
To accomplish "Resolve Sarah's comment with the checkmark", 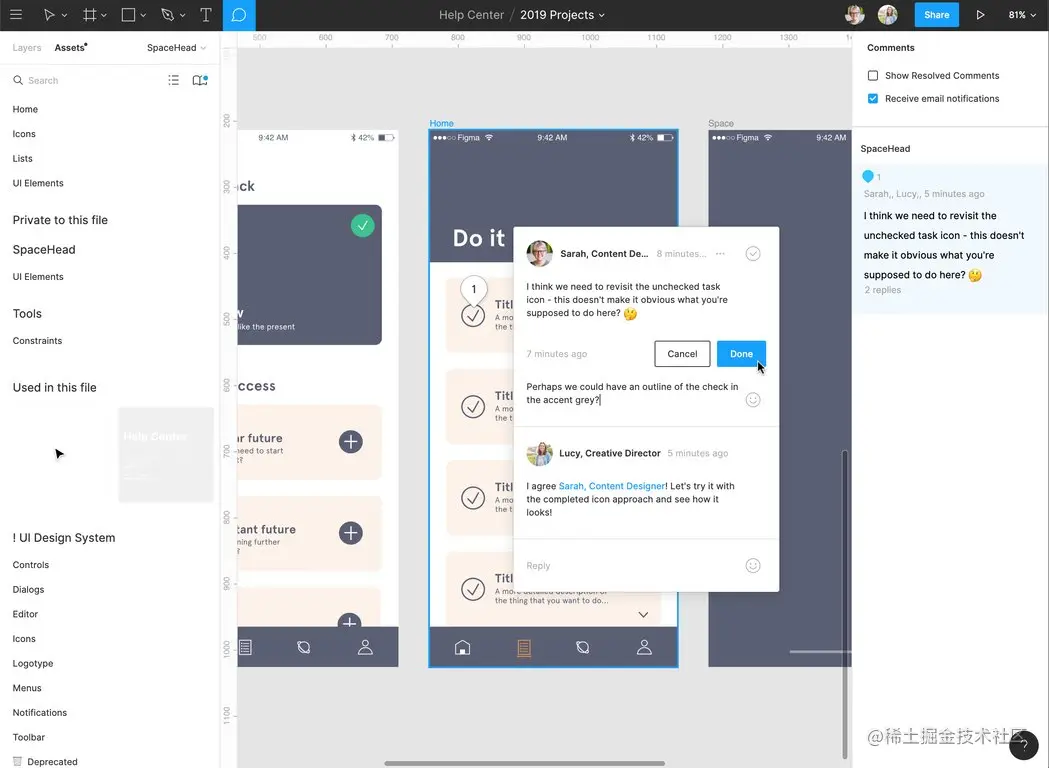I will coord(753,254).
